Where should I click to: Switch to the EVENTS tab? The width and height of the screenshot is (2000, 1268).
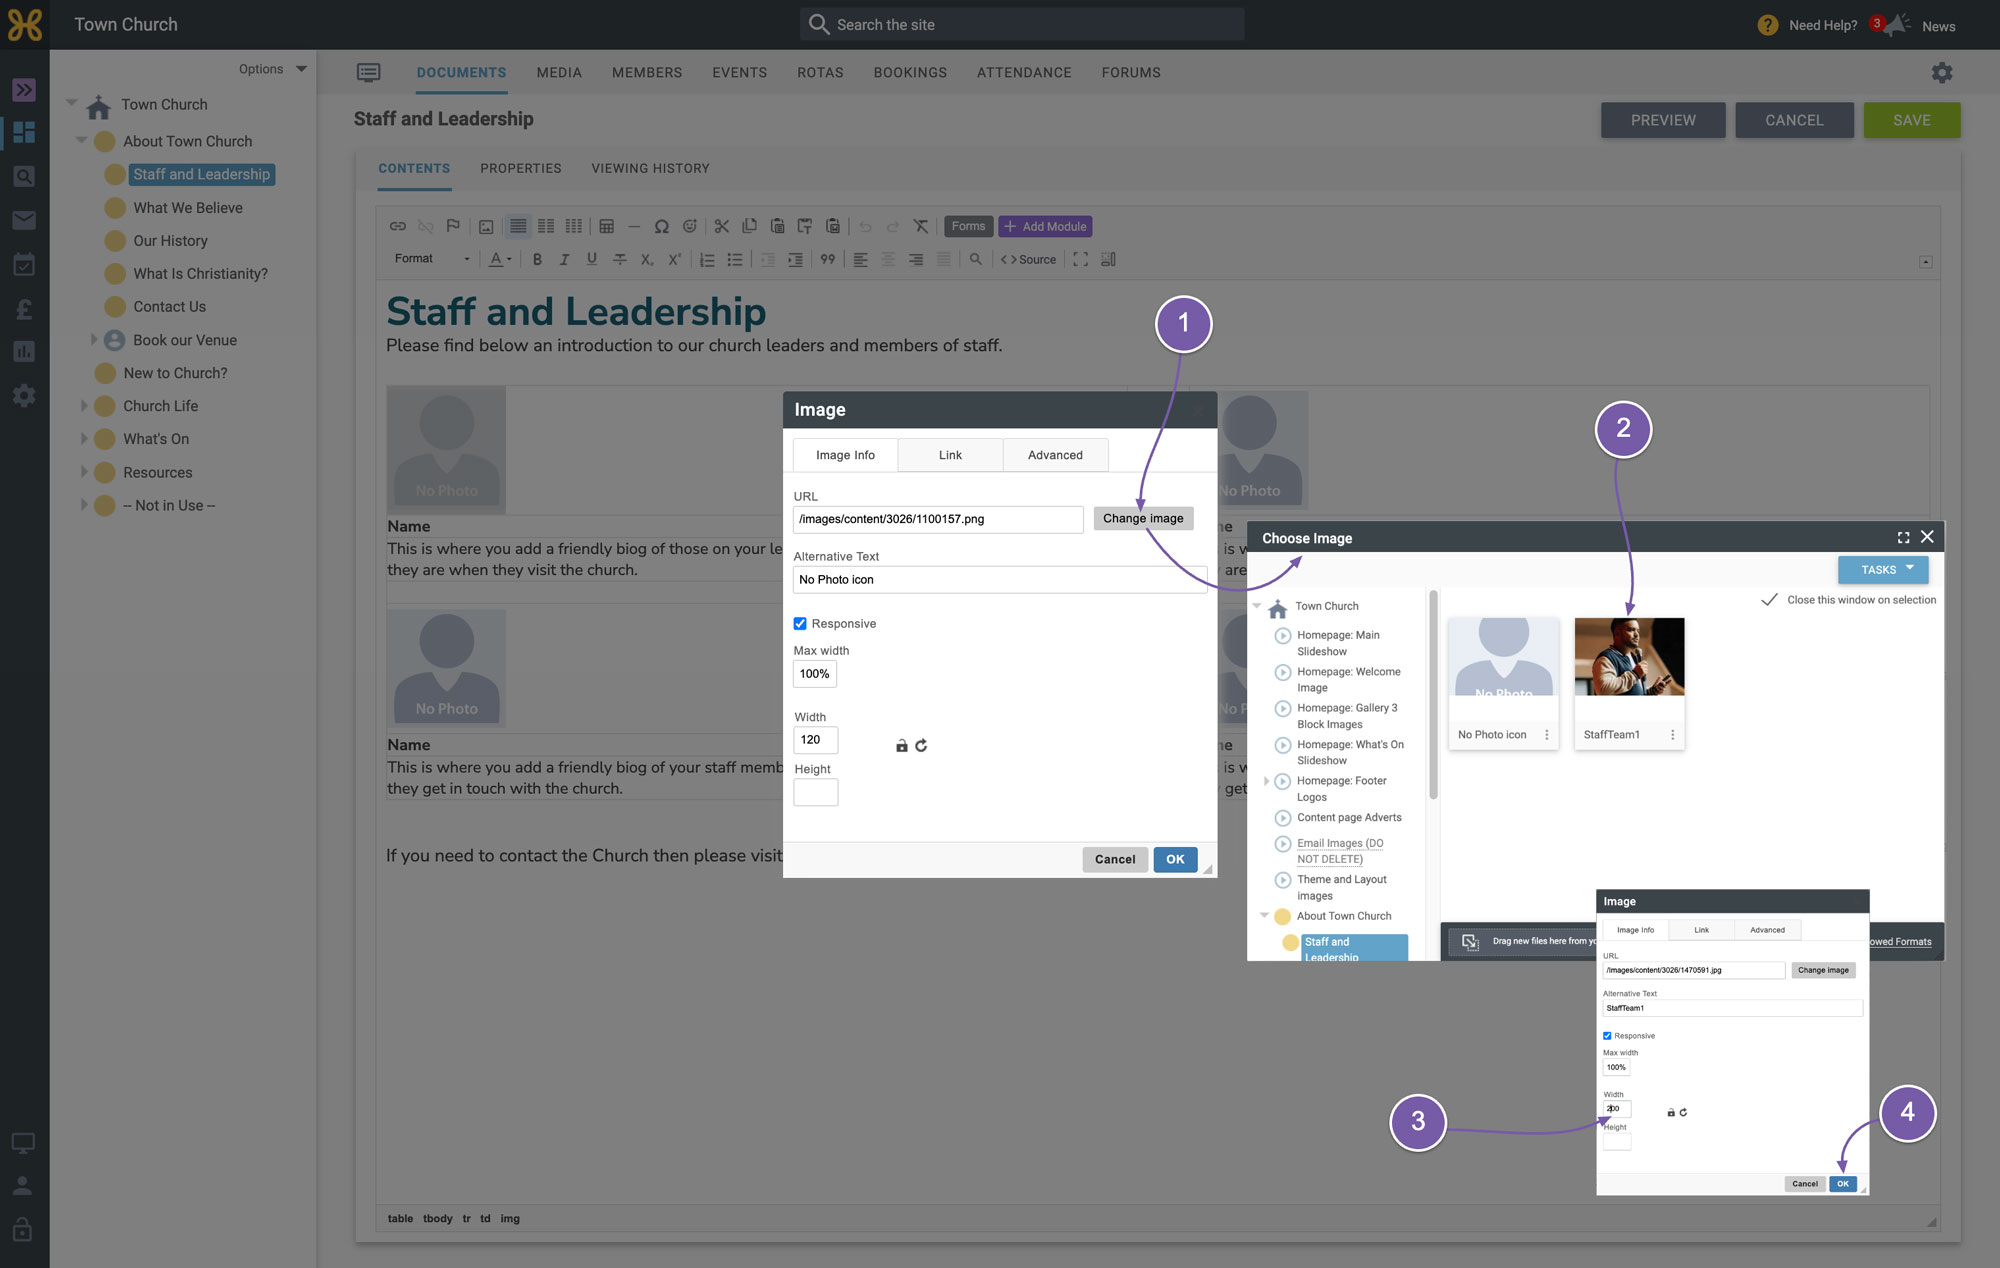pos(740,73)
